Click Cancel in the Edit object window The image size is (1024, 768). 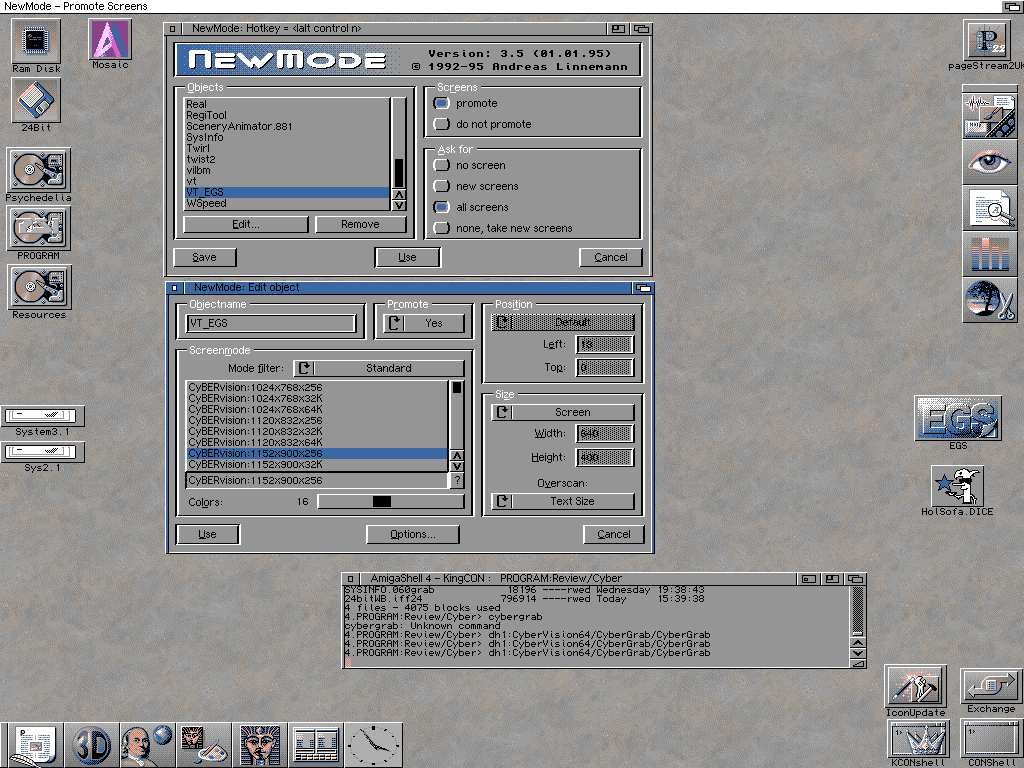[614, 534]
